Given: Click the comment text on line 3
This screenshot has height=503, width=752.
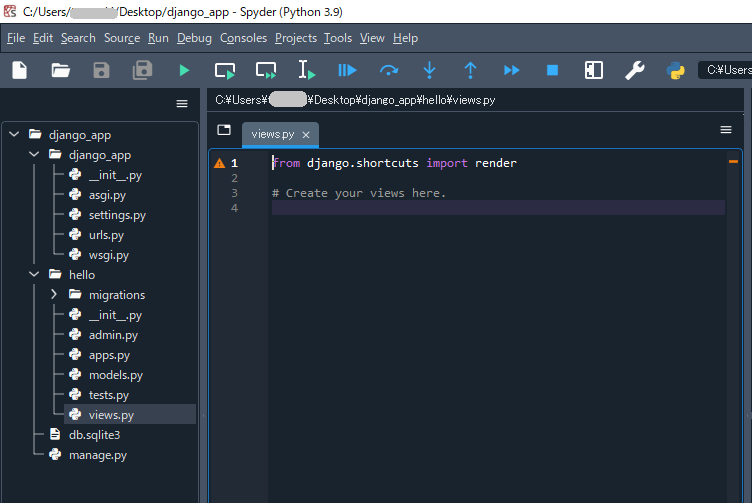Looking at the screenshot, I should pos(359,193).
